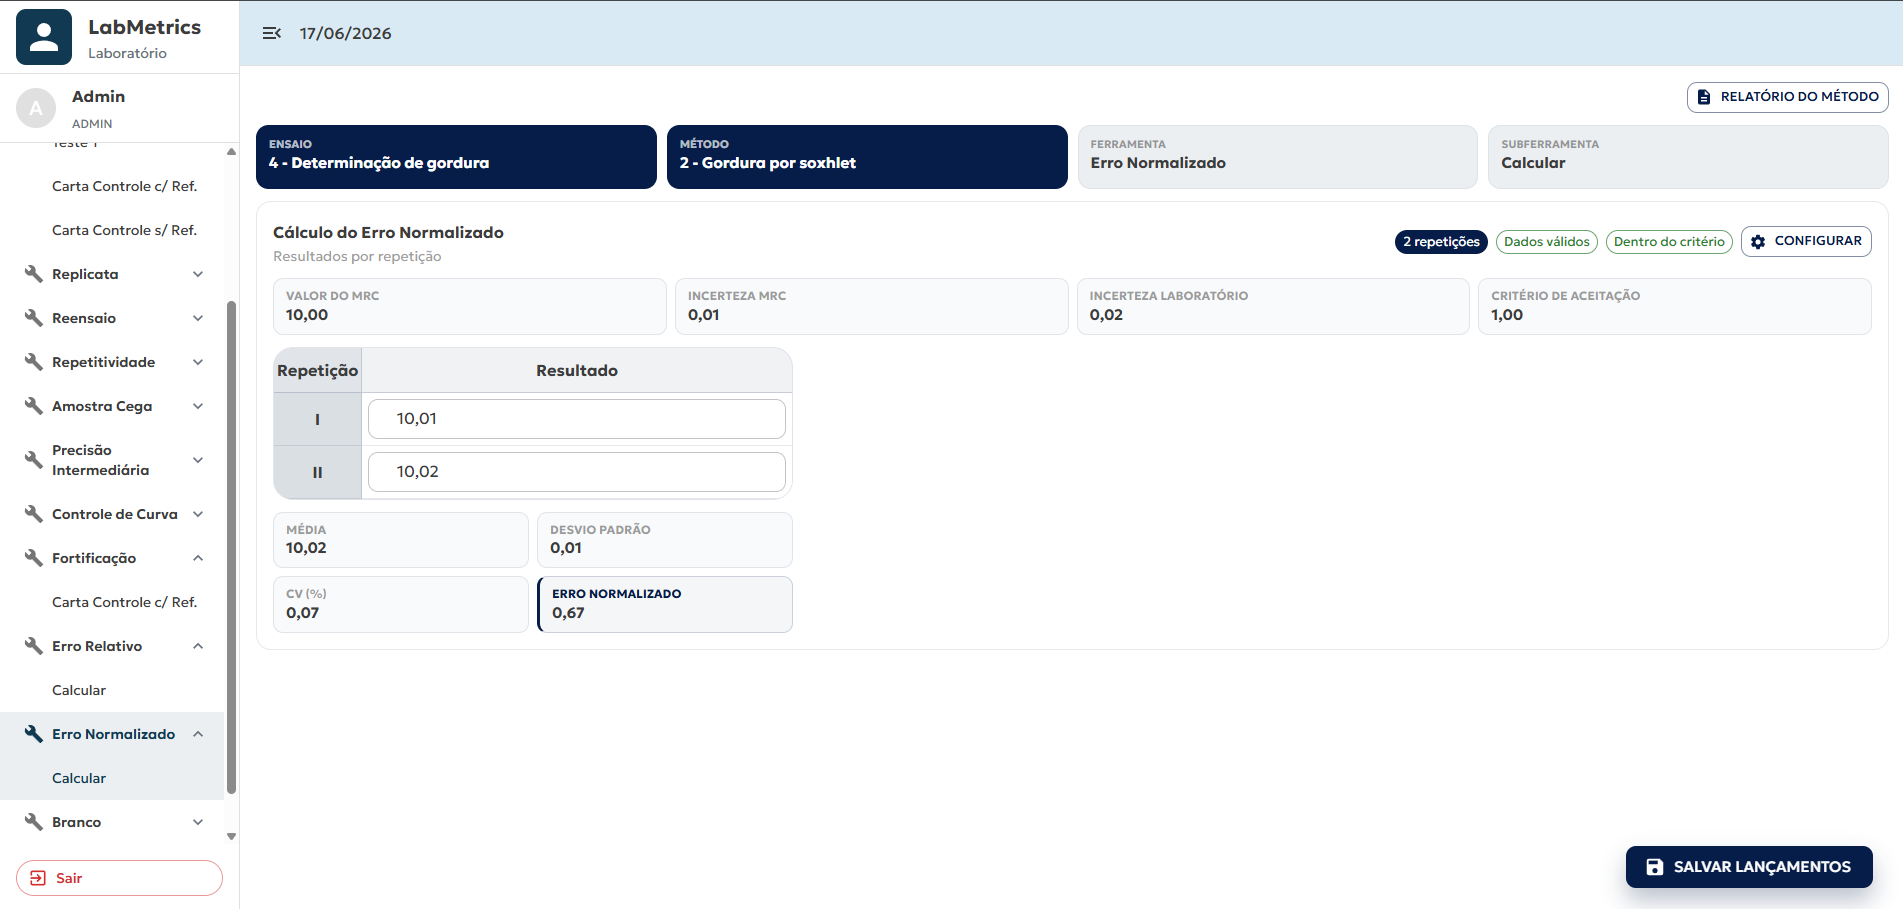This screenshot has height=909, width=1903.
Task: Click the sidebar scrollbar thumb
Action: coord(232,547)
